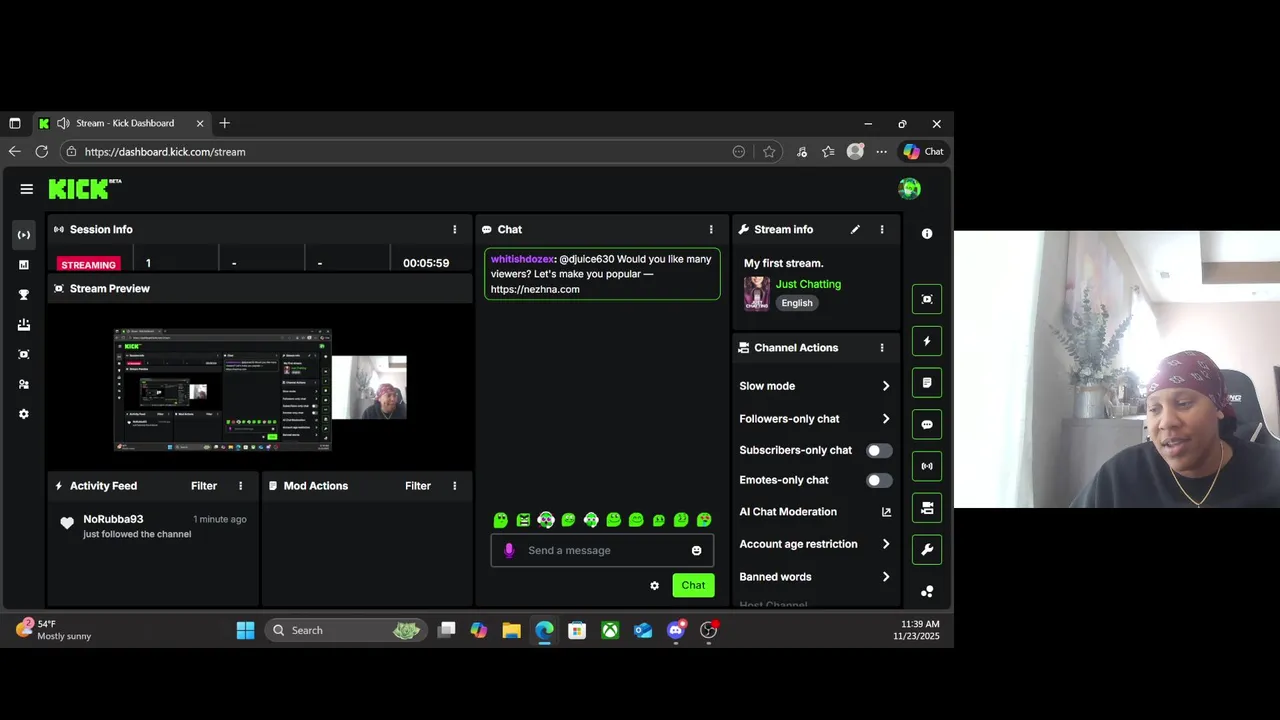1280x720 pixels.
Task: Insert the first green blob emote
Action: click(x=501, y=520)
